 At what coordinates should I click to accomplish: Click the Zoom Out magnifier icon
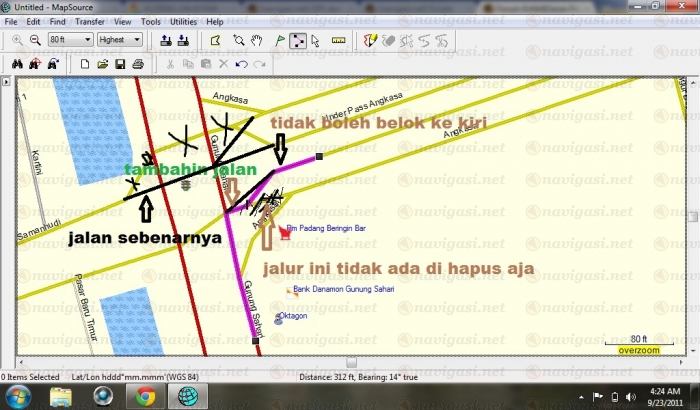click(x=34, y=41)
